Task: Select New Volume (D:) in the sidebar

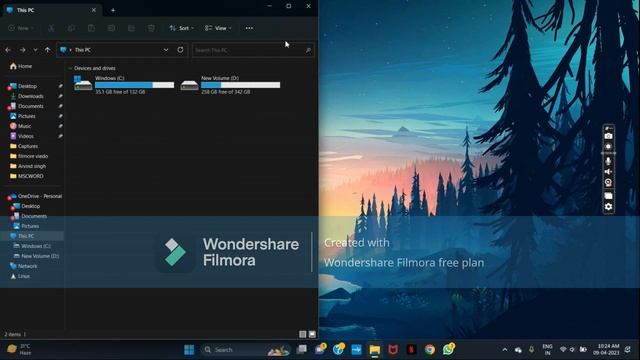Action: [40, 256]
